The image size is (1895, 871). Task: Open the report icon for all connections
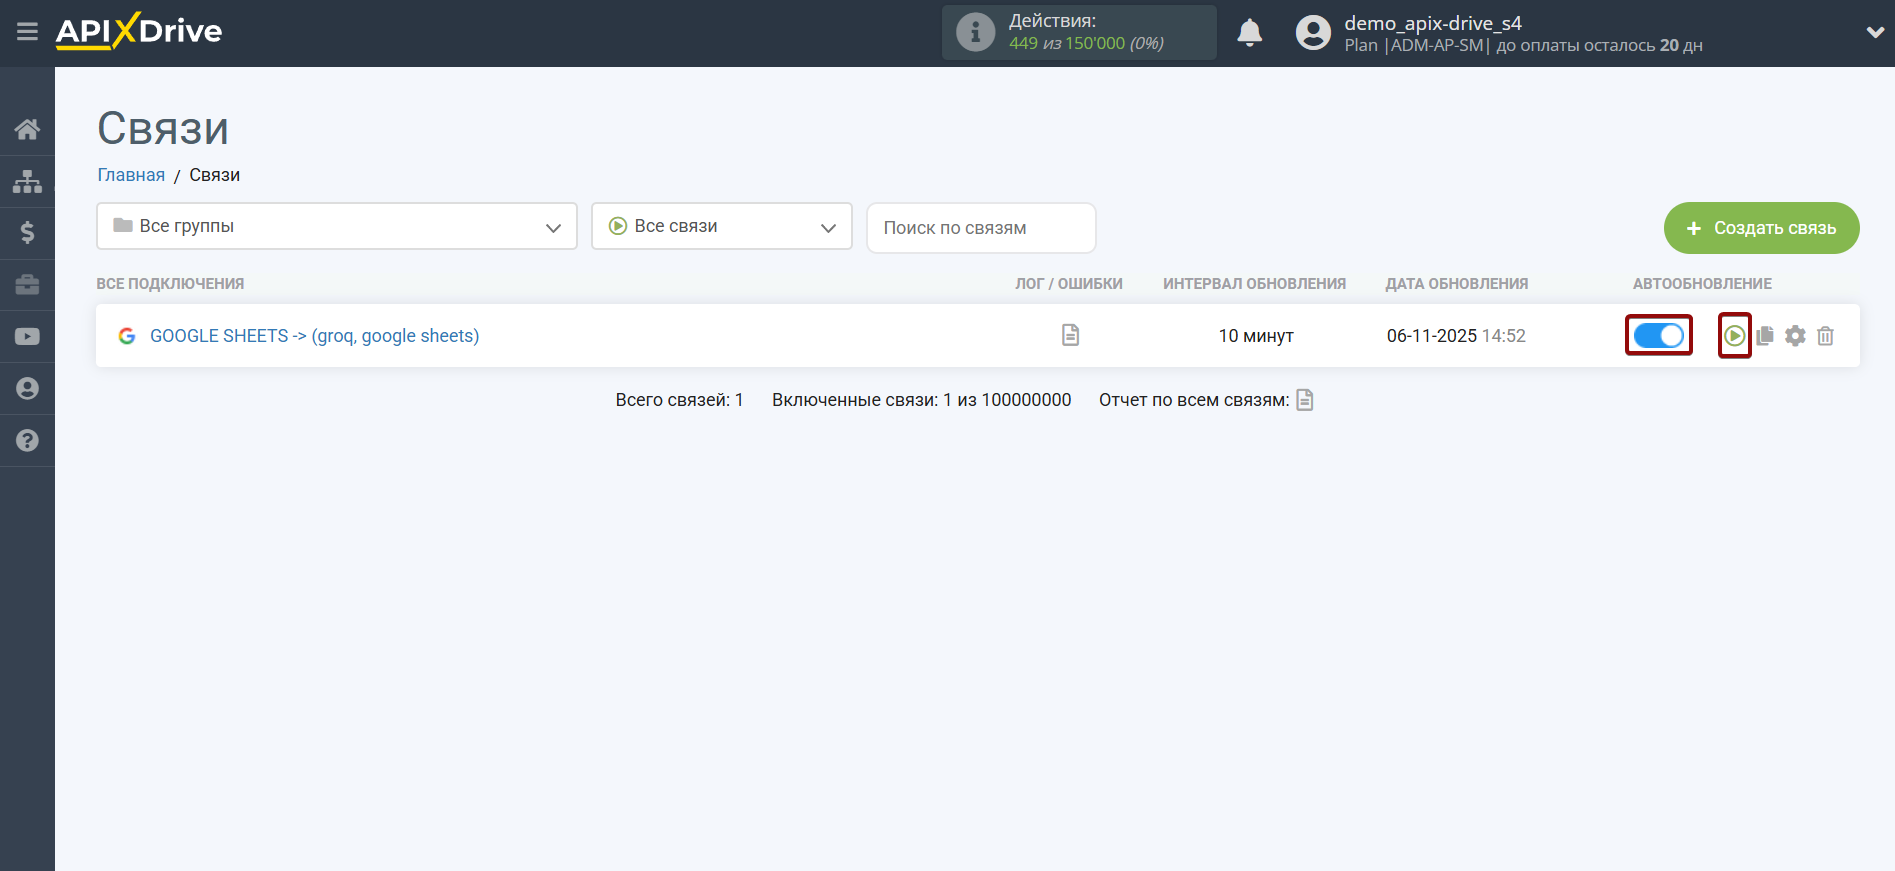(1305, 400)
